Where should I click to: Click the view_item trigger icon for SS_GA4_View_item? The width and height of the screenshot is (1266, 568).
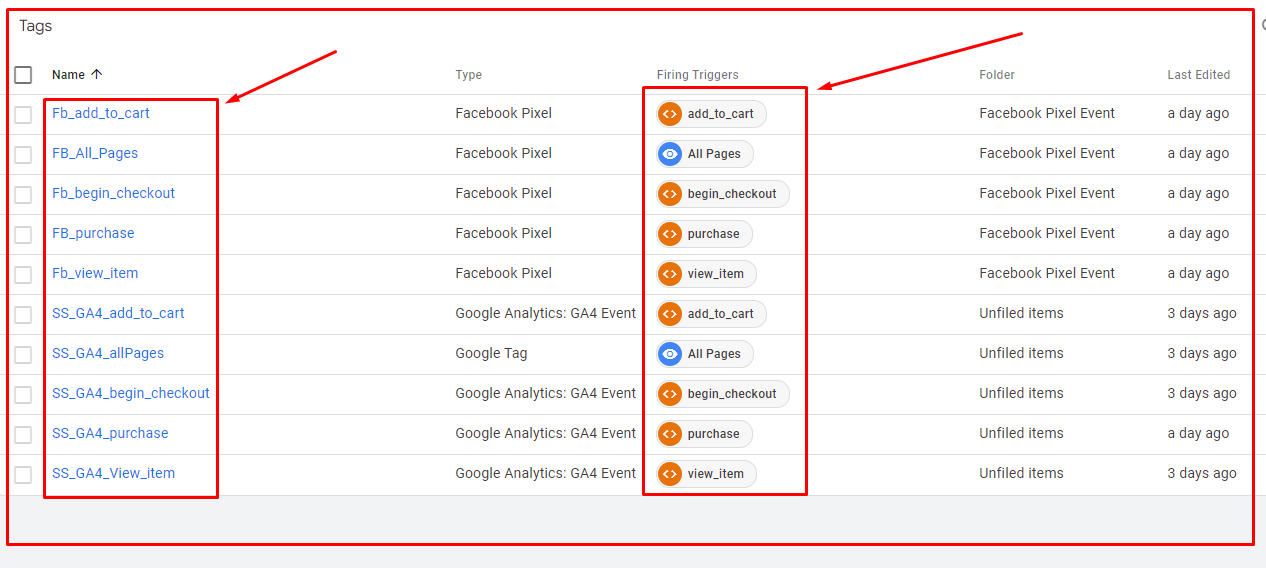pos(670,474)
